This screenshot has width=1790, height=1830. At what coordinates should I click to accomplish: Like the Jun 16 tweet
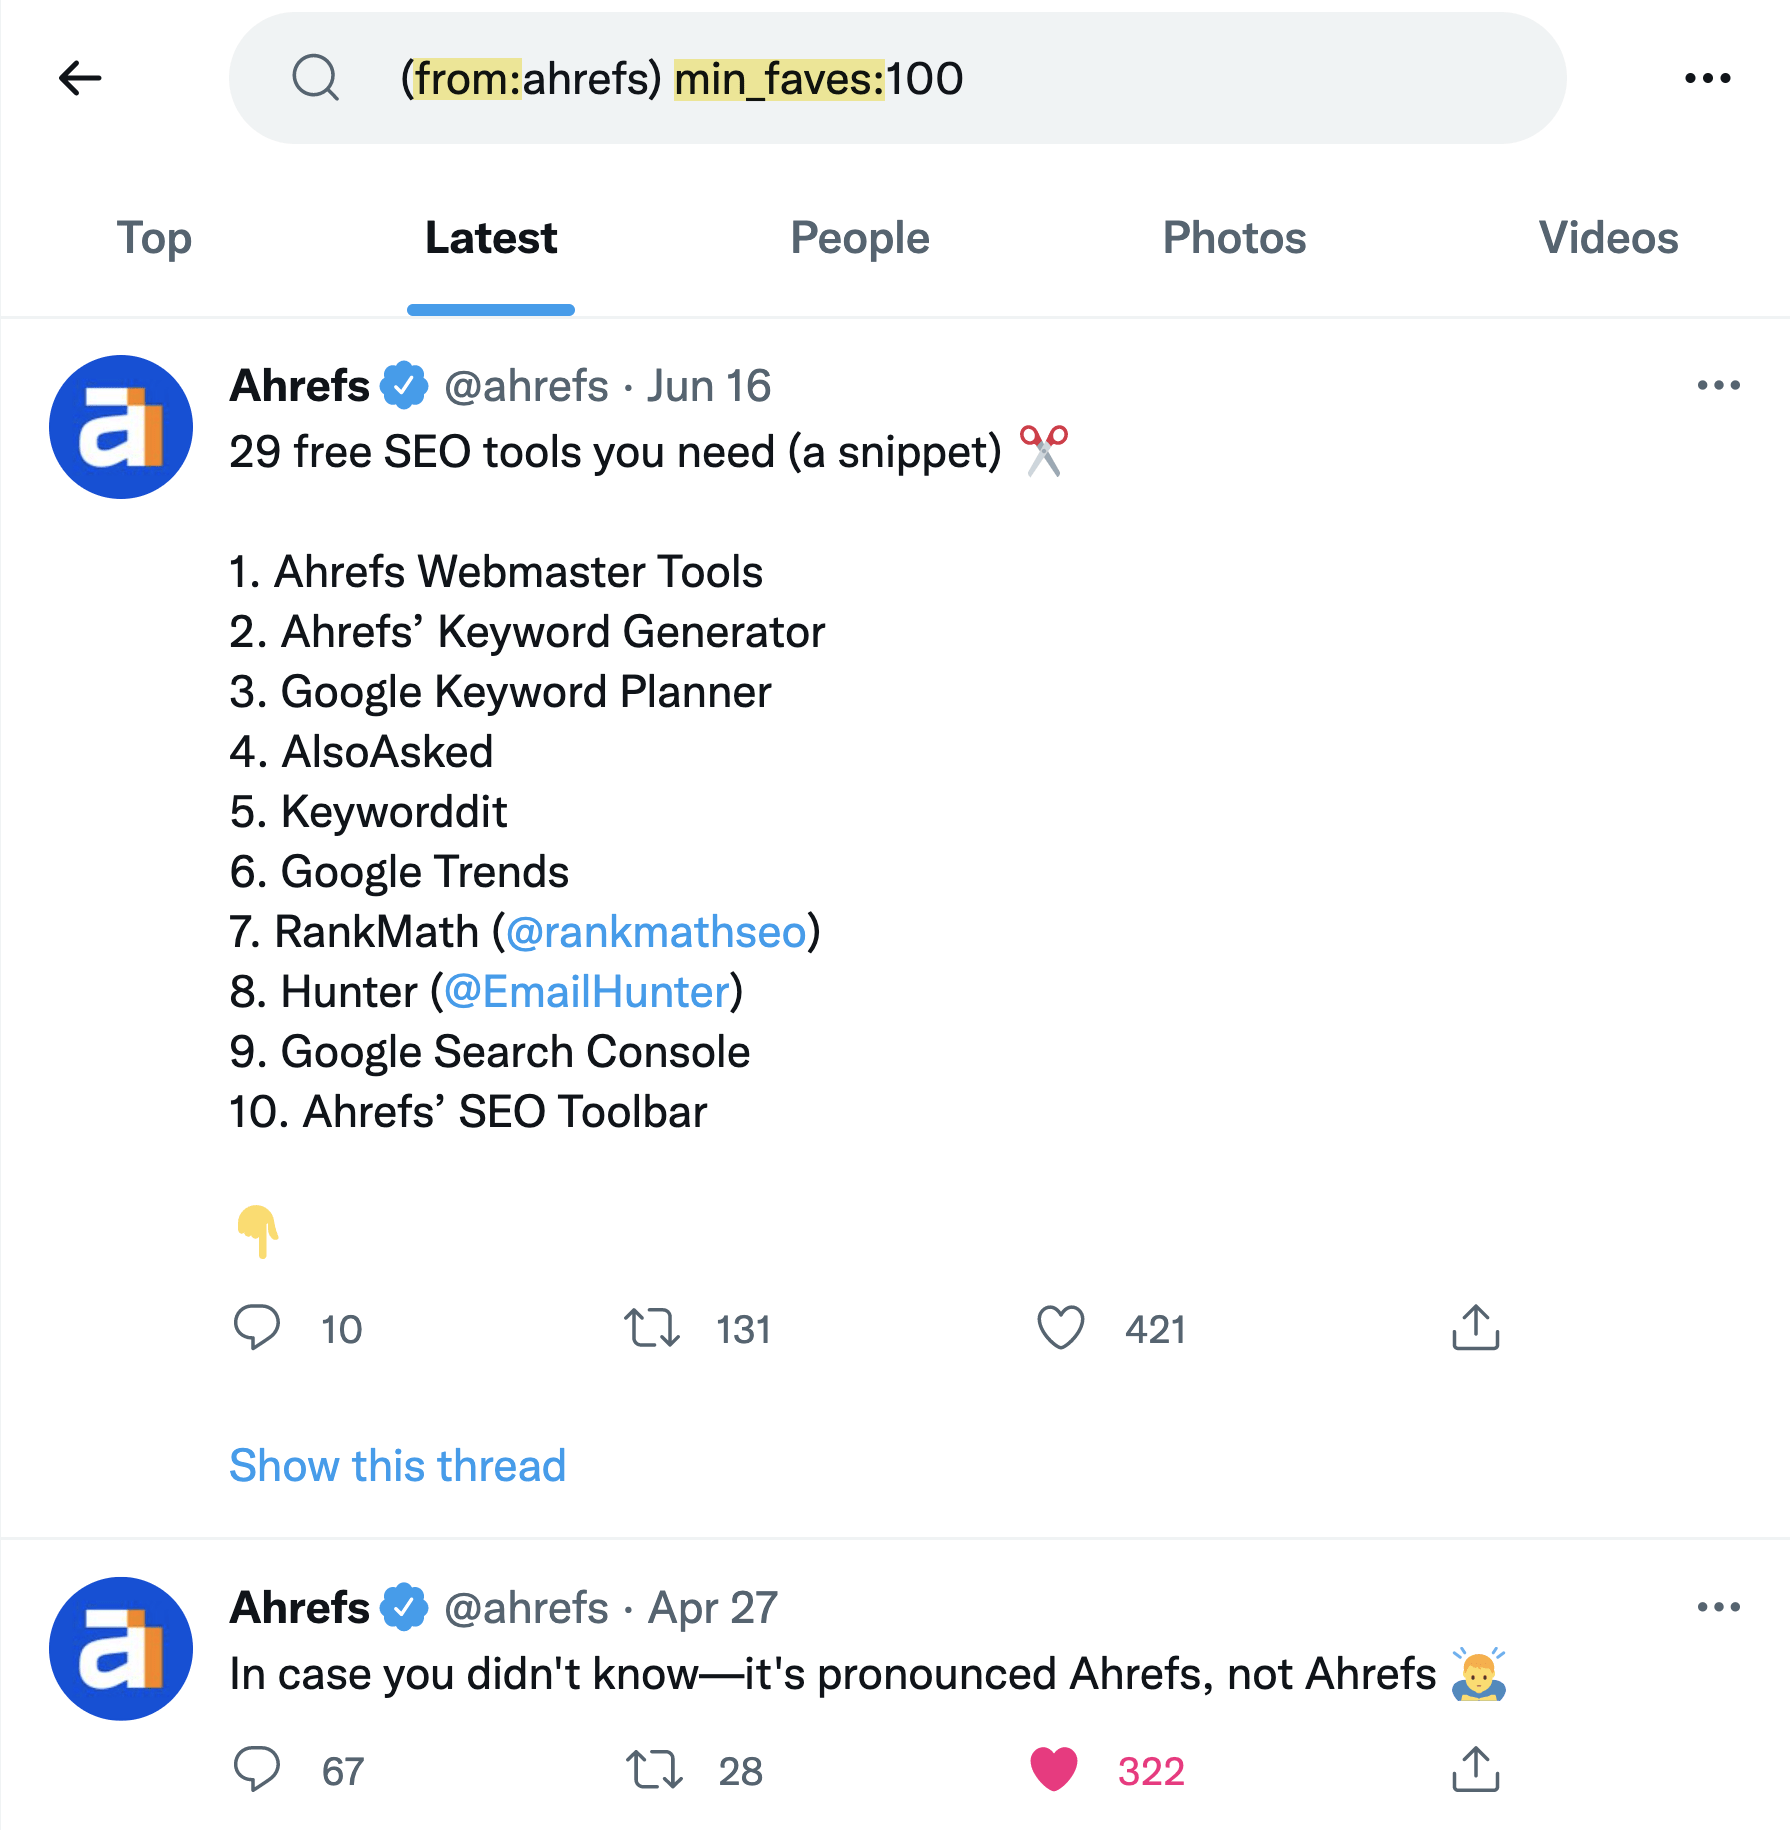(x=1062, y=1328)
